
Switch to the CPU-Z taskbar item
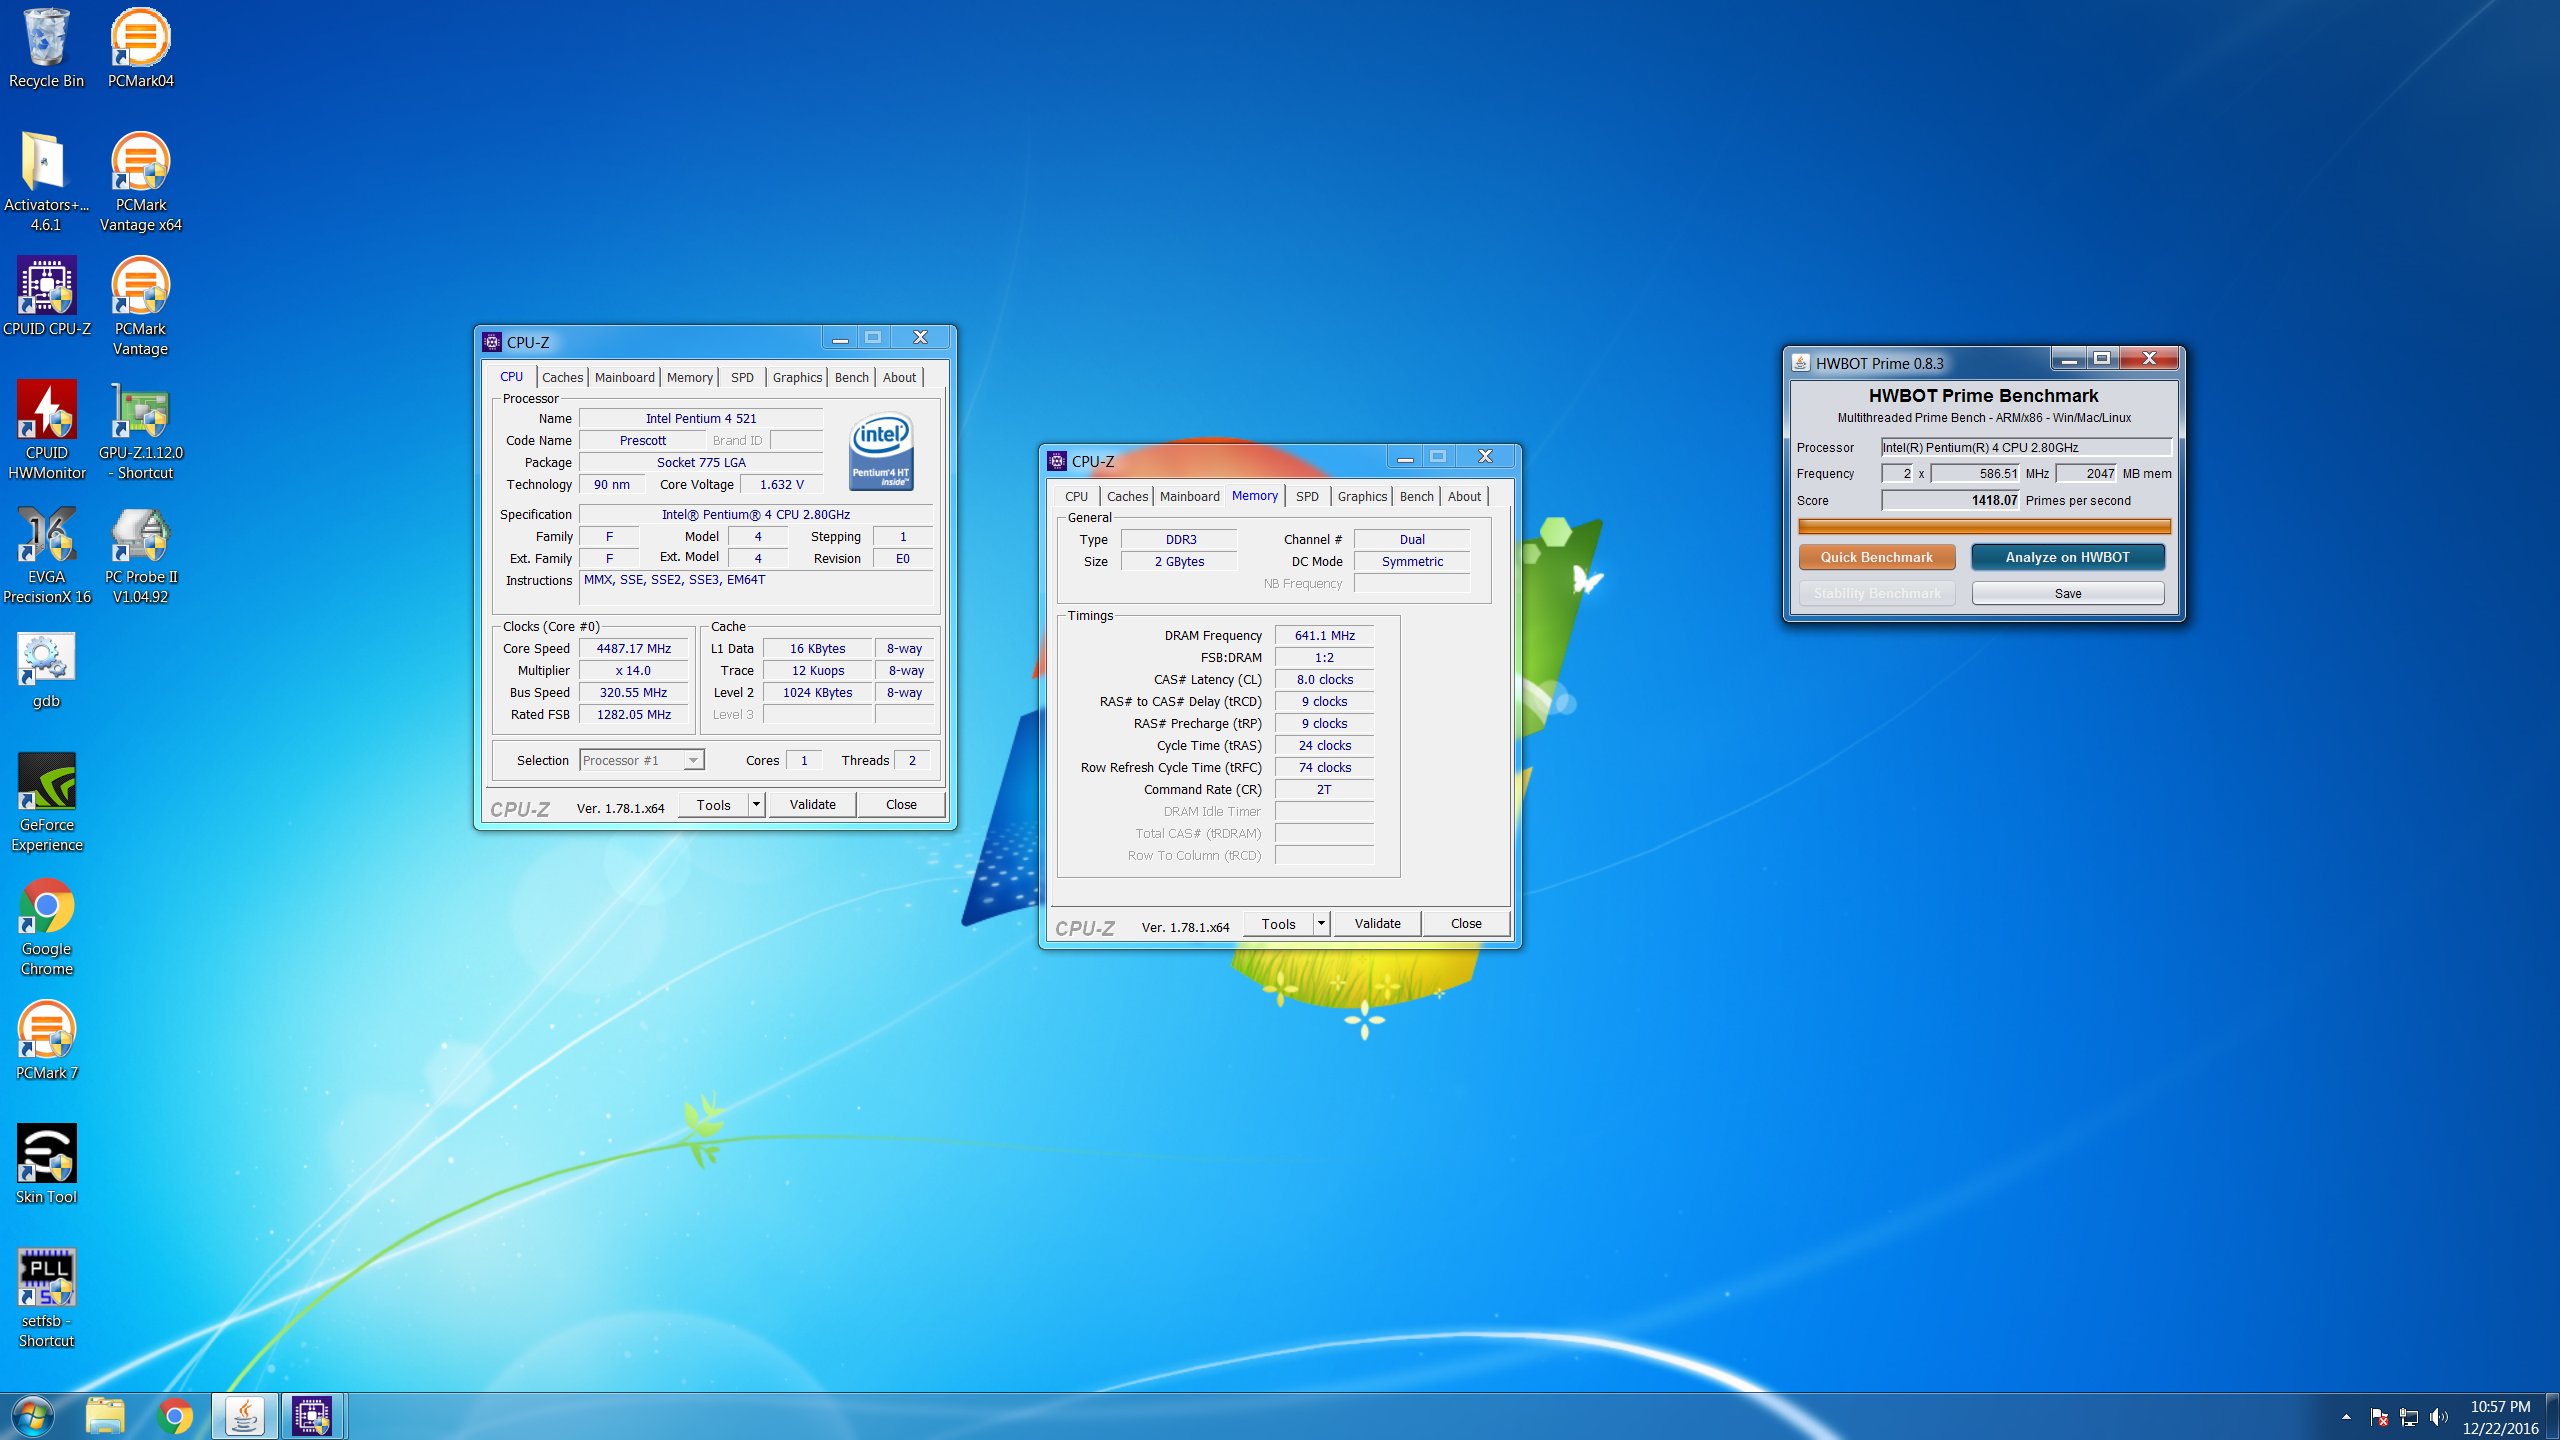click(312, 1416)
